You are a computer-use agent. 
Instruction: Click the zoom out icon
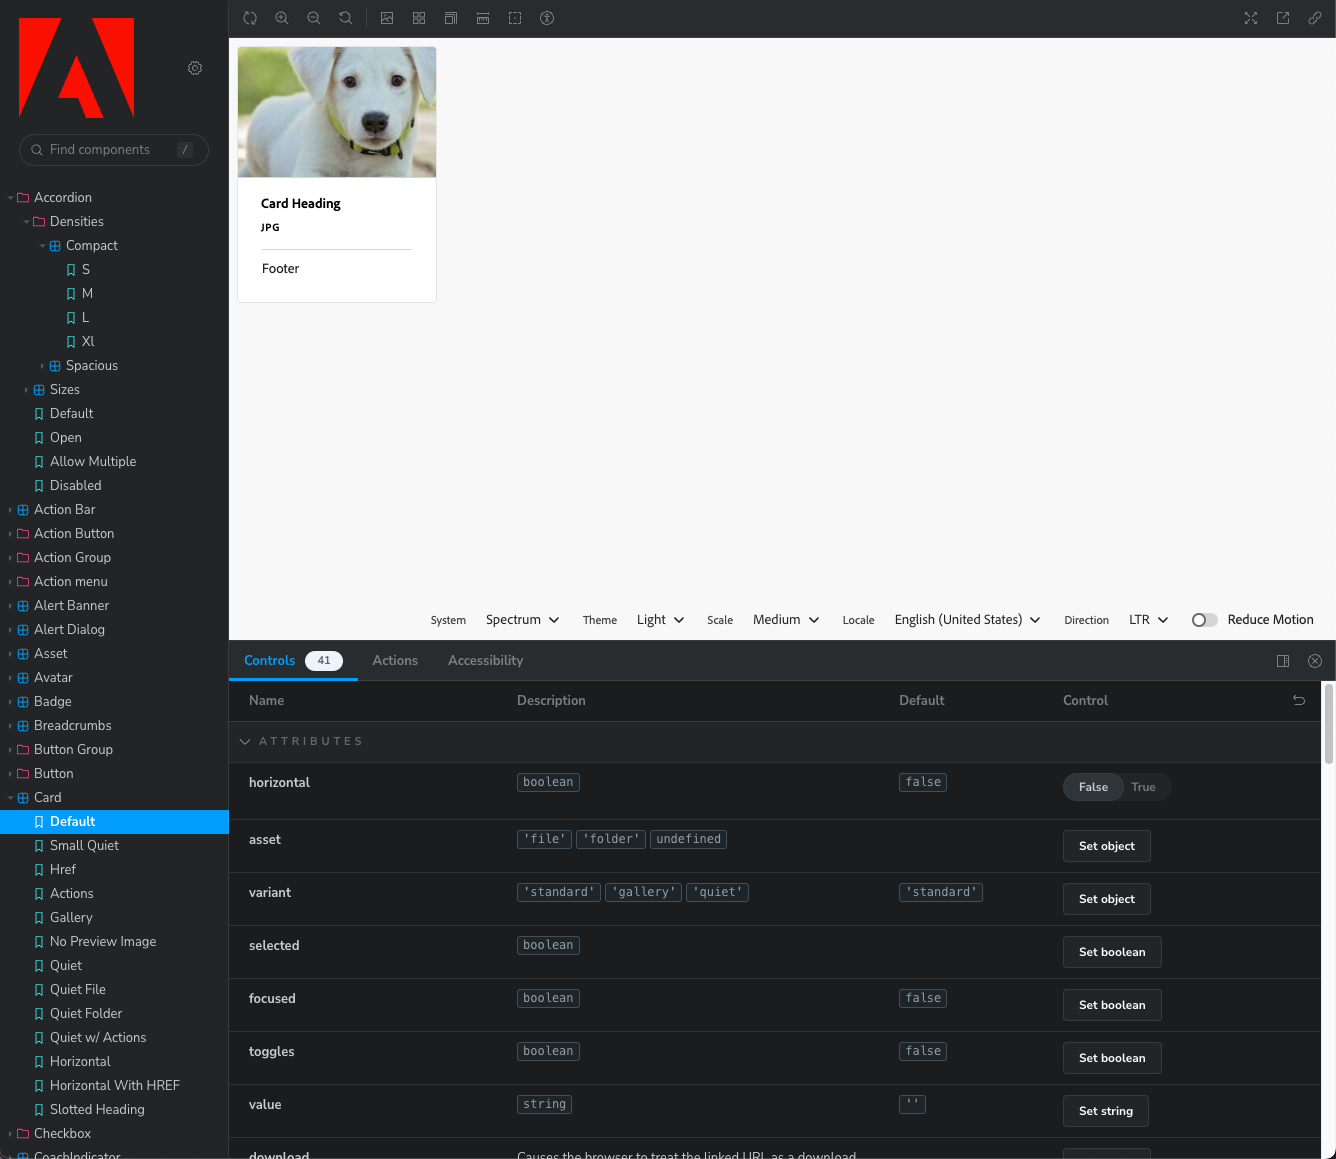[x=314, y=18]
